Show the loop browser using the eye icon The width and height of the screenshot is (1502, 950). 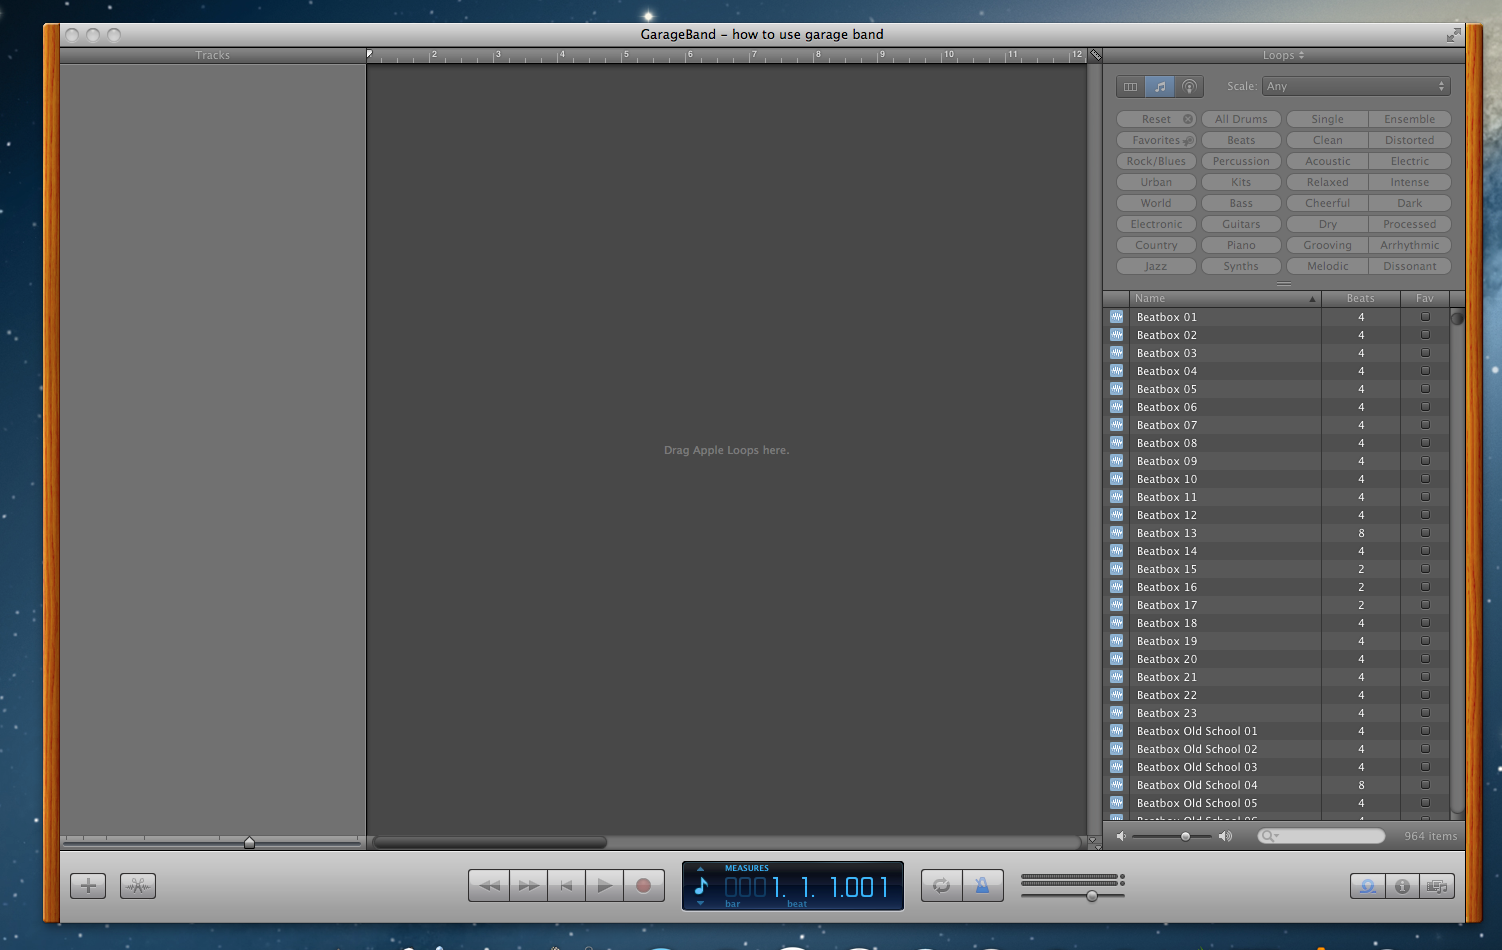pyautogui.click(x=1367, y=886)
